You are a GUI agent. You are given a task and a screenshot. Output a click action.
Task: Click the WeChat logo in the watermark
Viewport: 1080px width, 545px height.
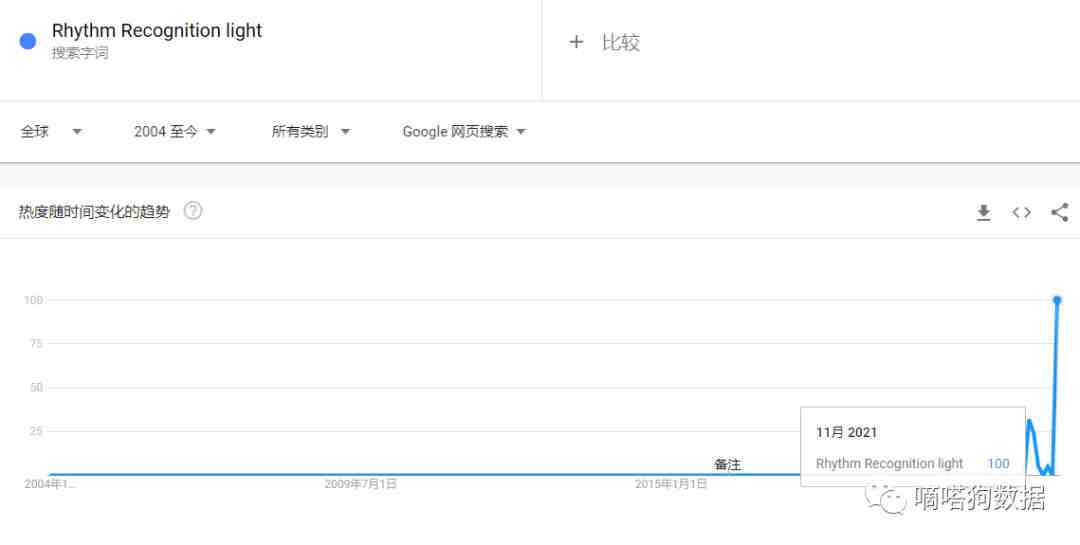[886, 497]
